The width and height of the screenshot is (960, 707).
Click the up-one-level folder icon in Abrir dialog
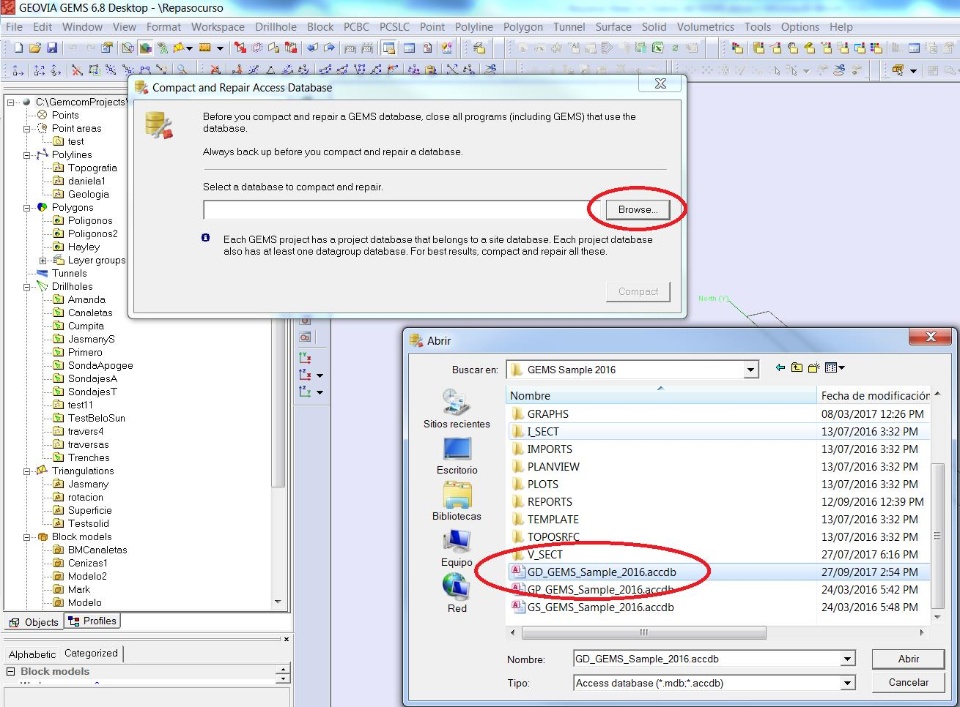(797, 367)
